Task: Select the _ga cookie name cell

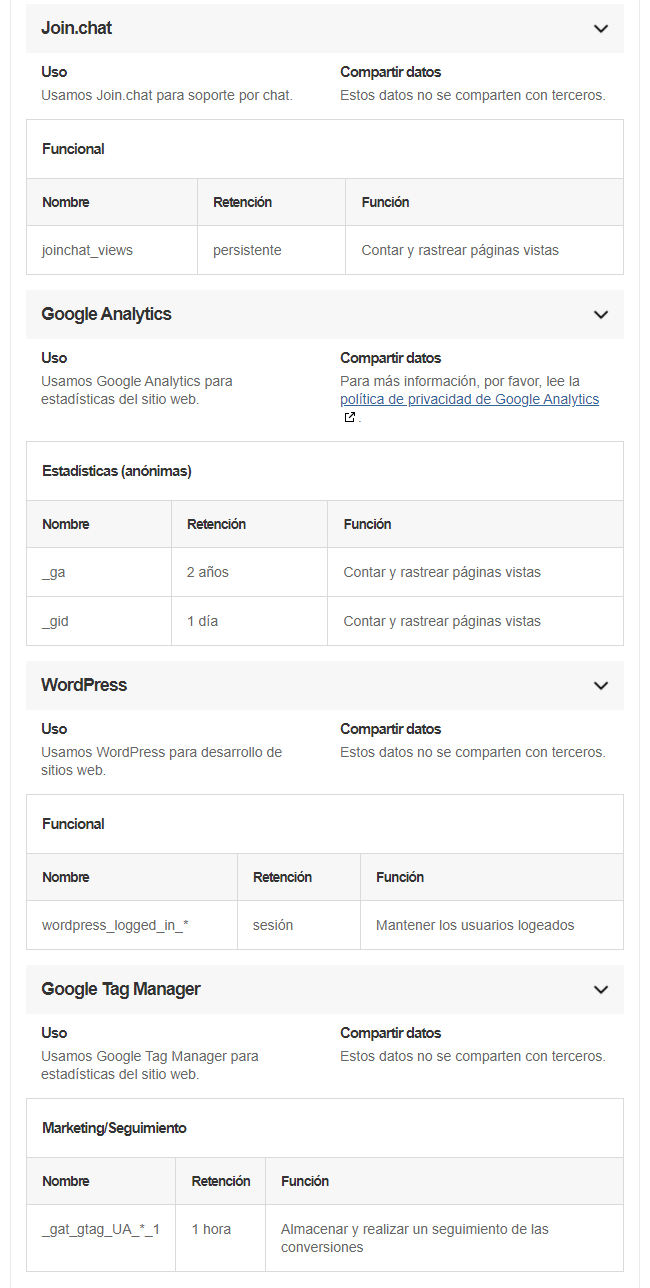Action: click(99, 572)
